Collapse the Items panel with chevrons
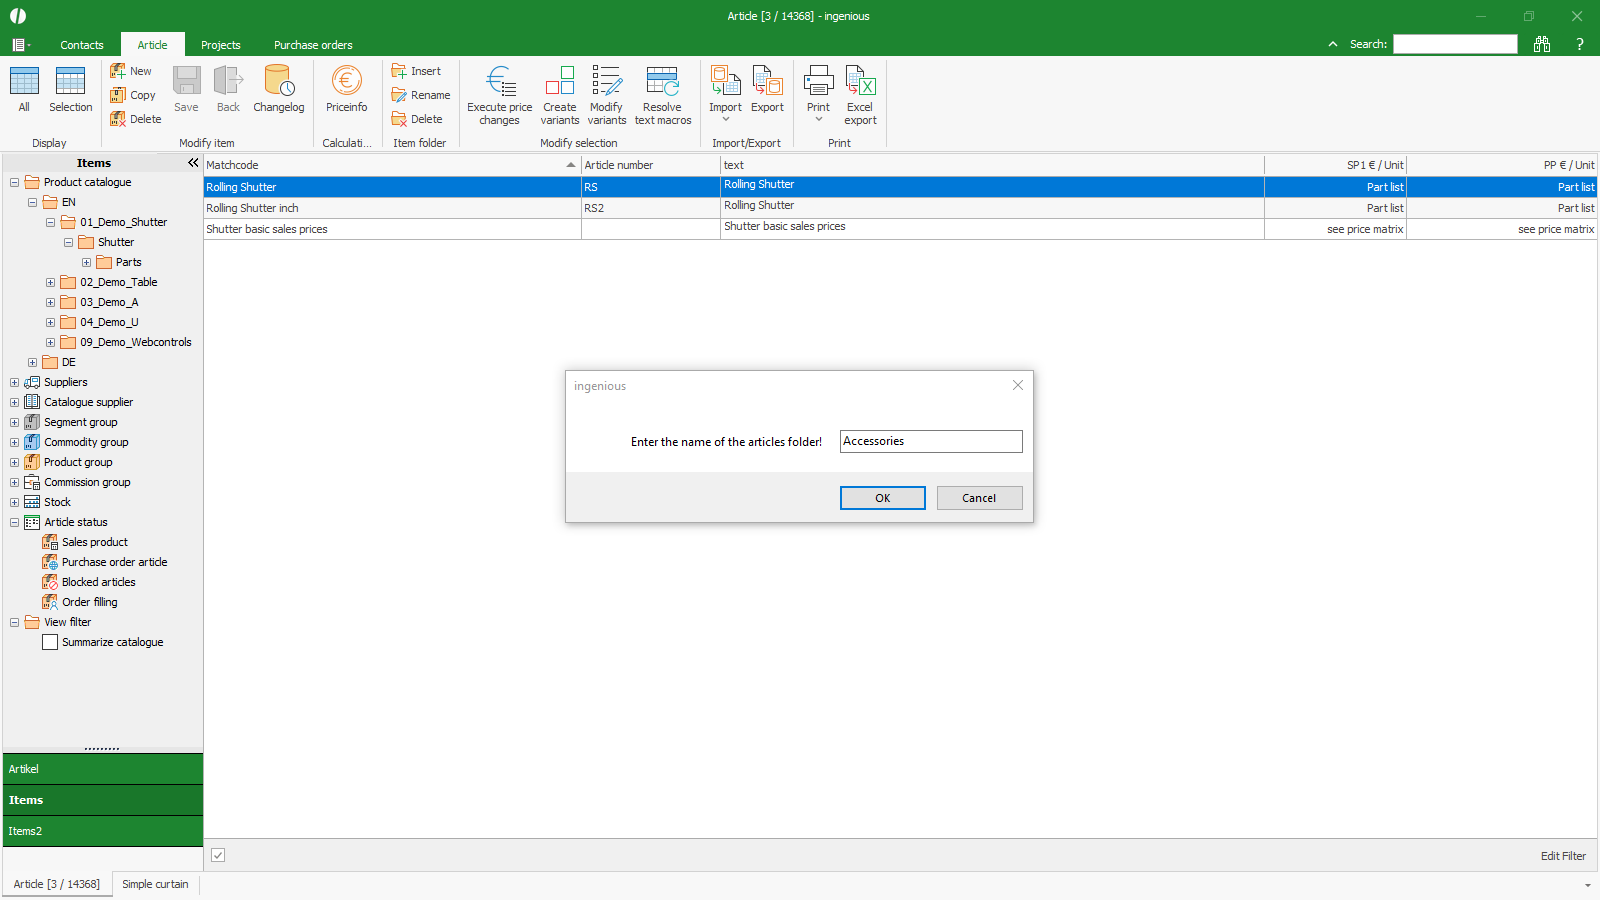The height and width of the screenshot is (900, 1600). [193, 162]
